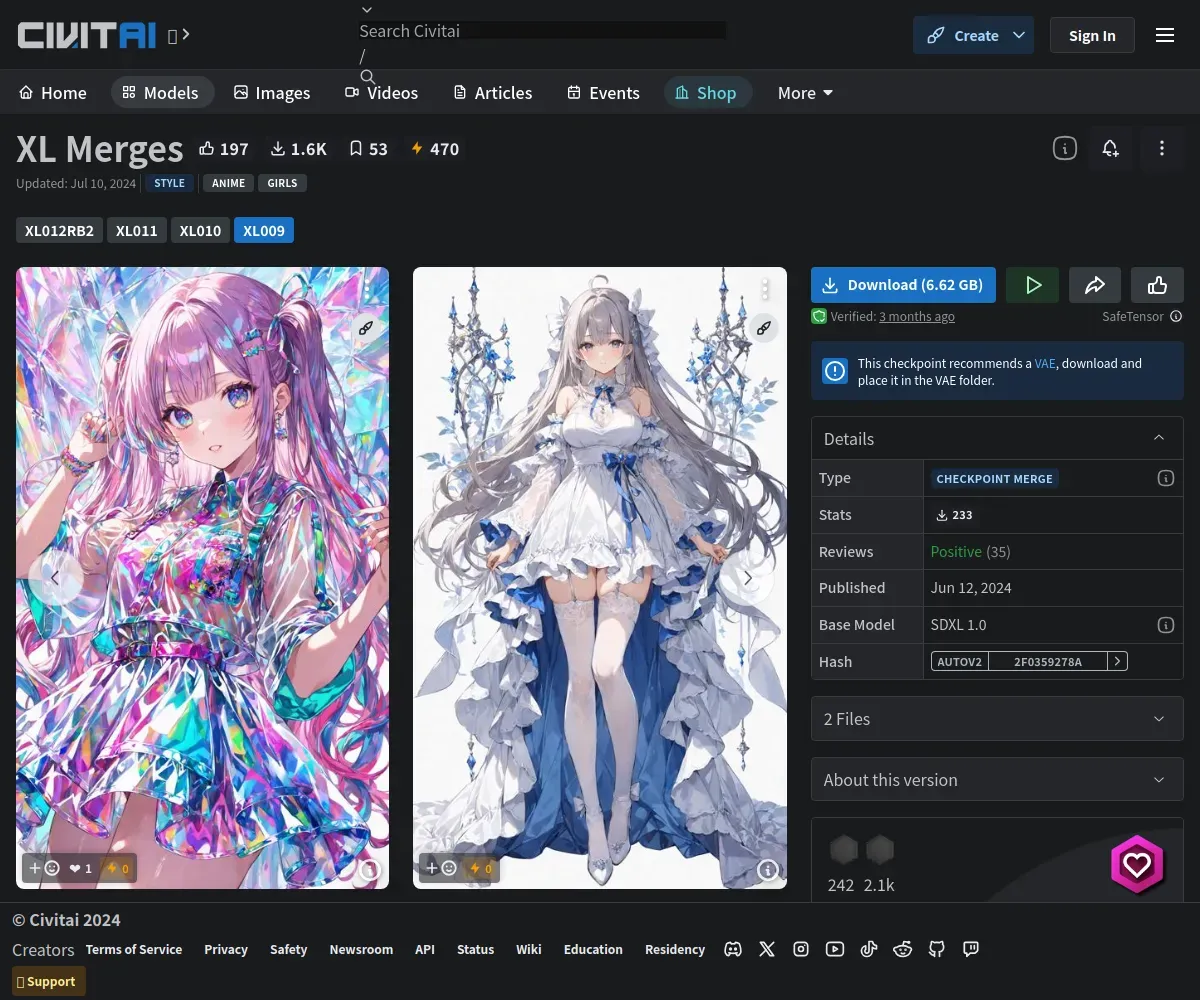The width and height of the screenshot is (1200, 1000).
Task: Click the green play generate button
Action: click(1033, 285)
